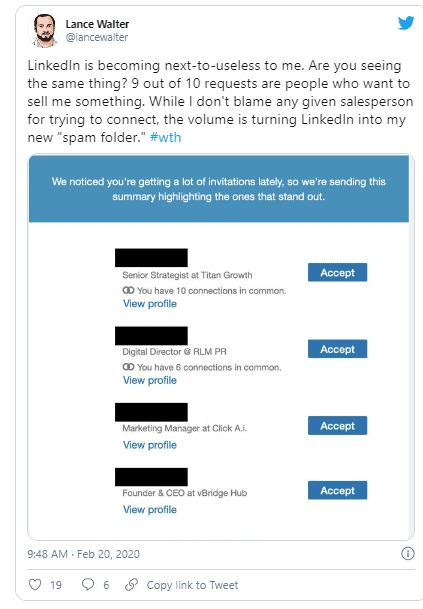Open tweet info circle icon
The width and height of the screenshot is (423, 609).
click(x=407, y=553)
